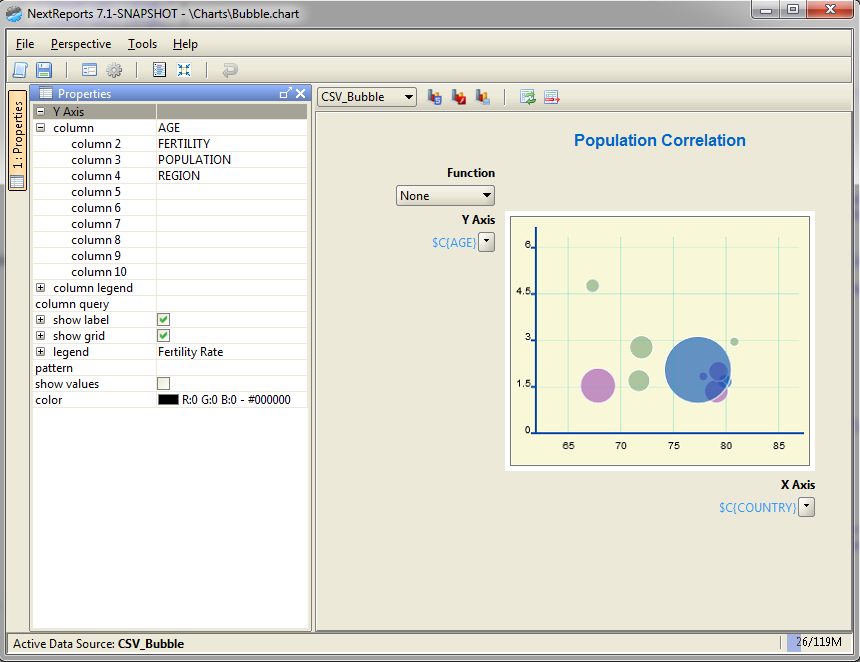This screenshot has width=860, height=662.
Task: Expand the column legend property
Action: [x=38, y=287]
